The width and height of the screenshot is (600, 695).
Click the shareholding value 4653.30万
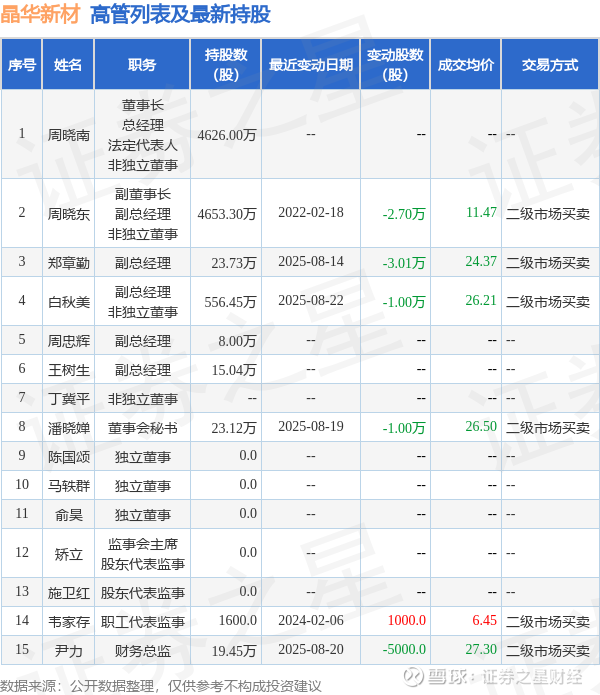227,214
